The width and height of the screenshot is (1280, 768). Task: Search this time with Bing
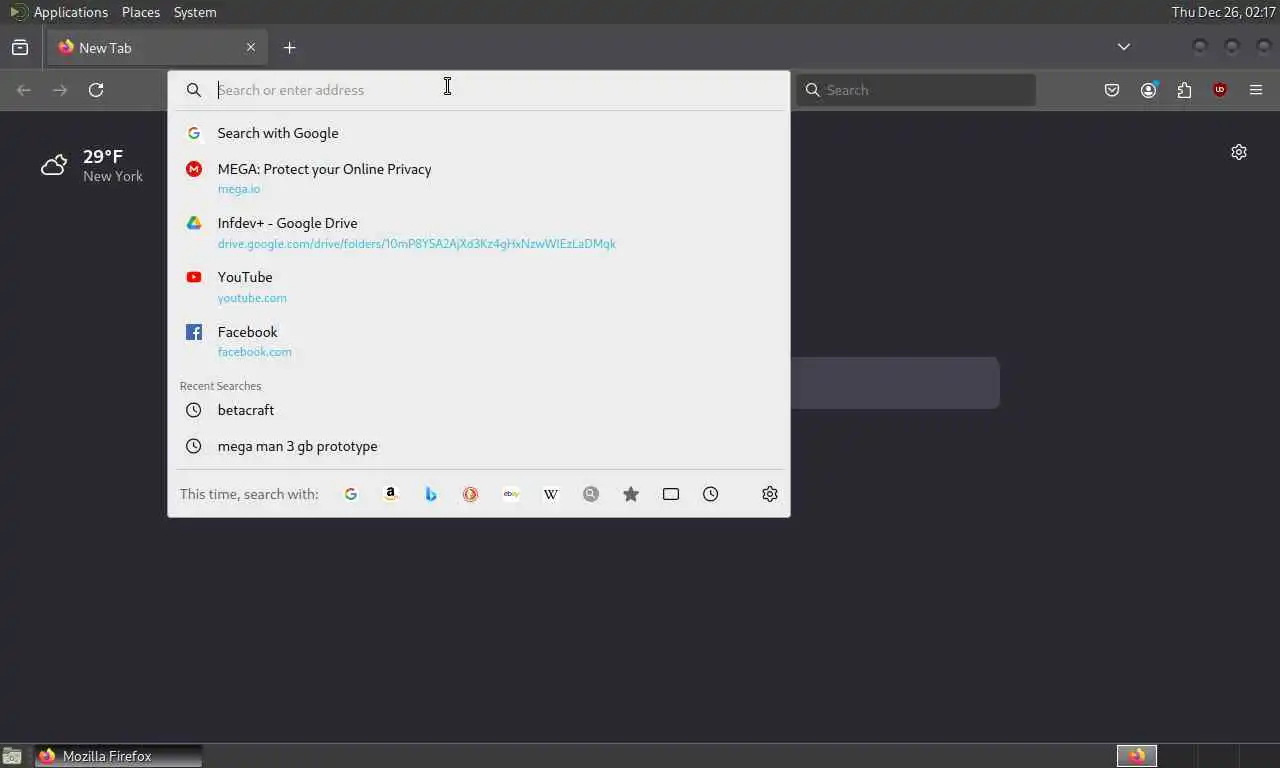(x=431, y=494)
